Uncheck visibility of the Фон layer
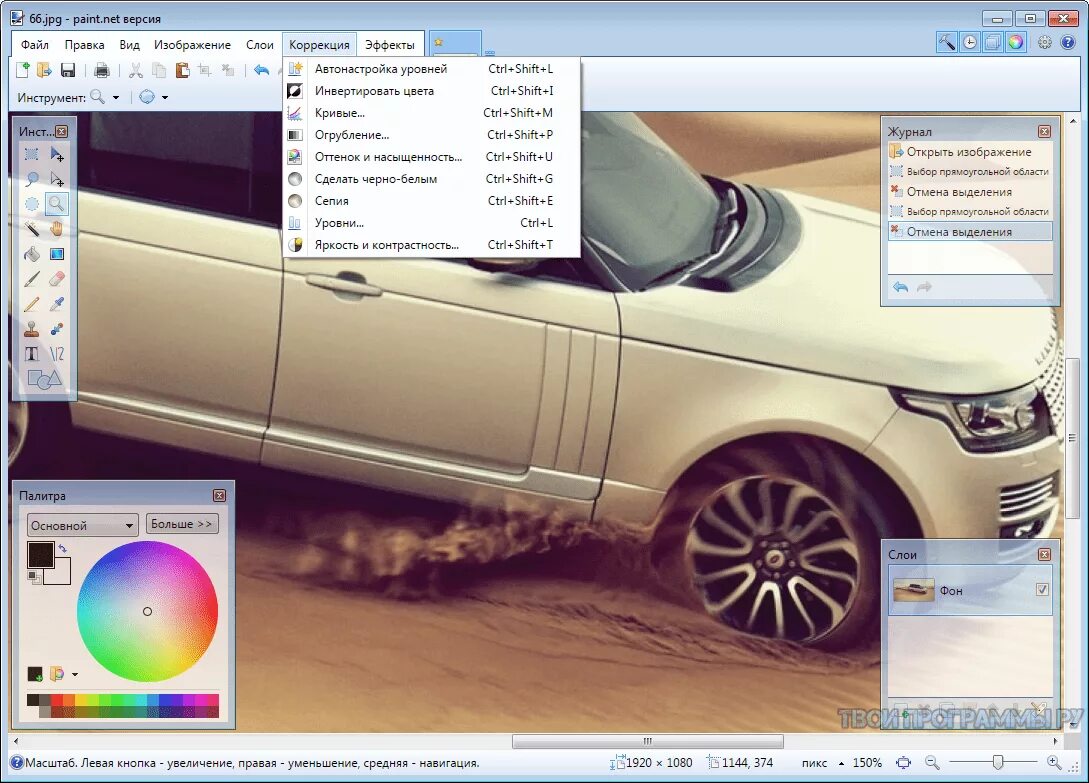This screenshot has width=1089, height=783. click(x=1042, y=589)
